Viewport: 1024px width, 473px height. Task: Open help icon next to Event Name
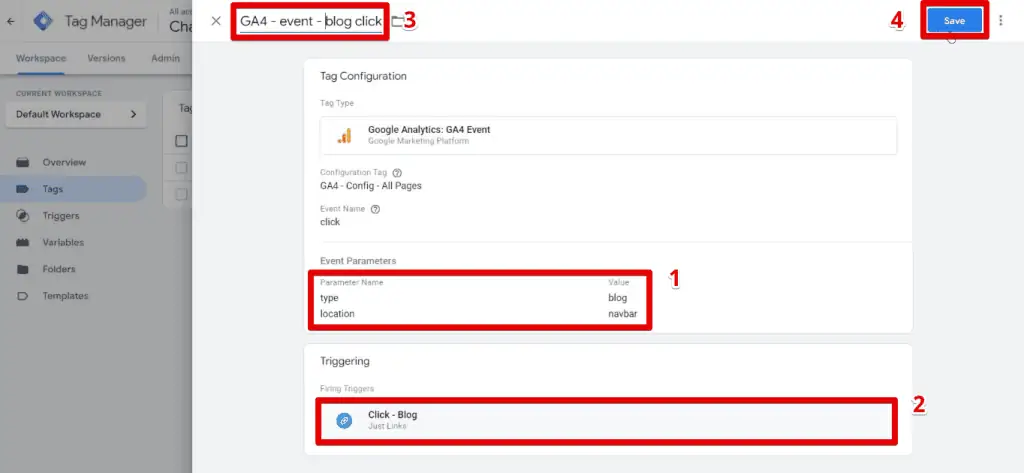(x=375, y=210)
